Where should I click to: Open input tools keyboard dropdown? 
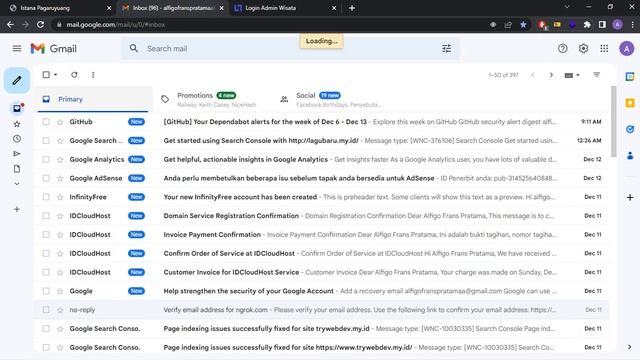(571, 75)
